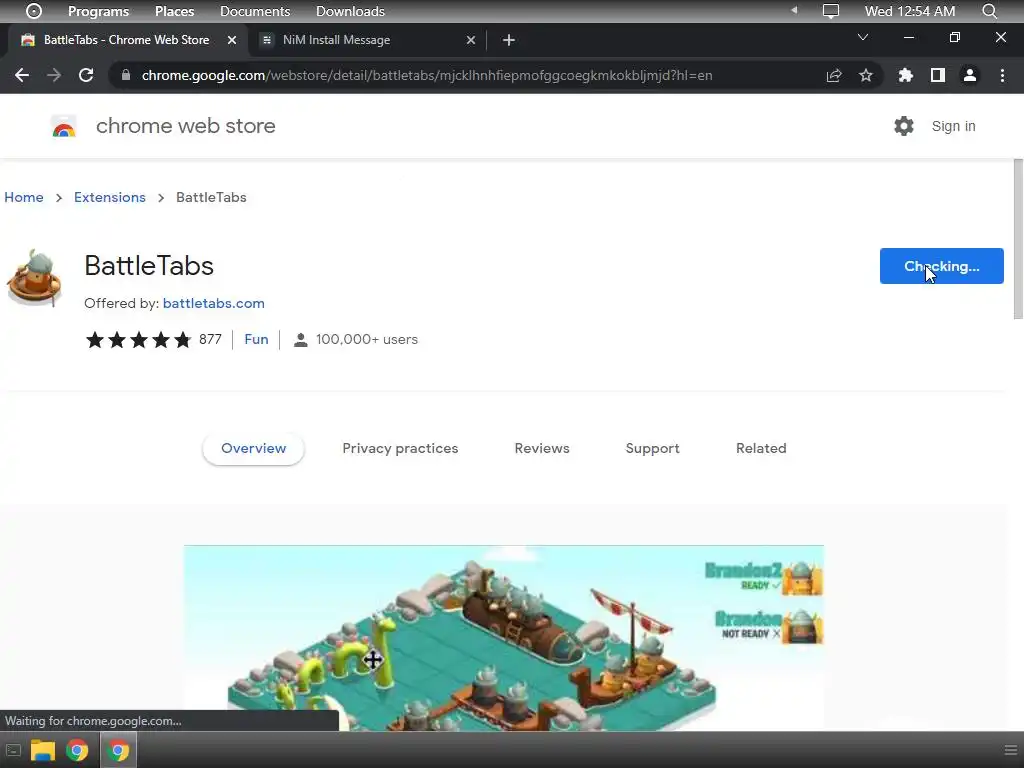Open the Extensions puzzle icon
This screenshot has width=1024, height=768.
[x=906, y=75]
